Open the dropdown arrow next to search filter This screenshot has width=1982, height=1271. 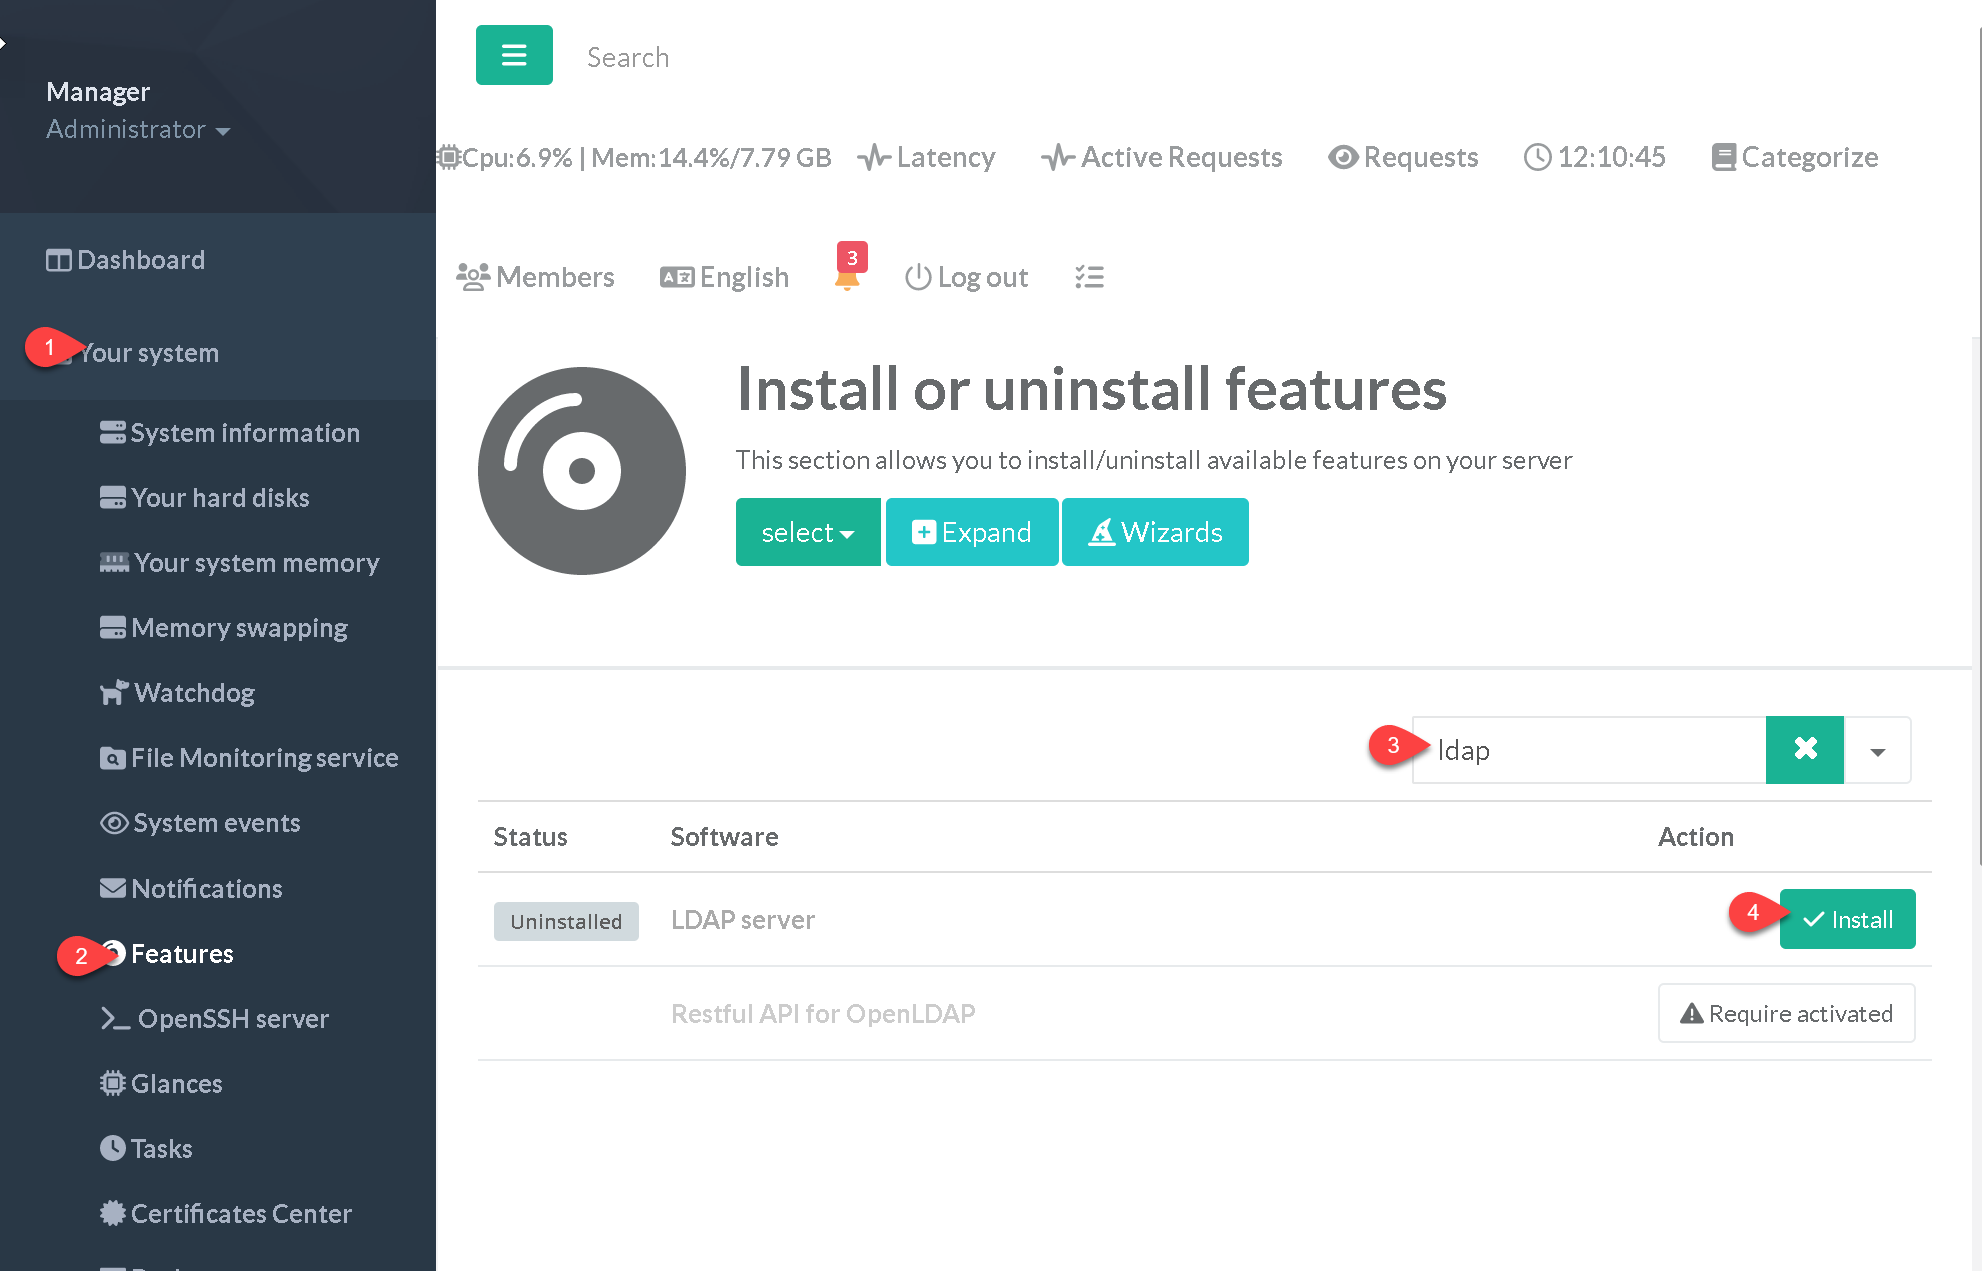coord(1877,751)
